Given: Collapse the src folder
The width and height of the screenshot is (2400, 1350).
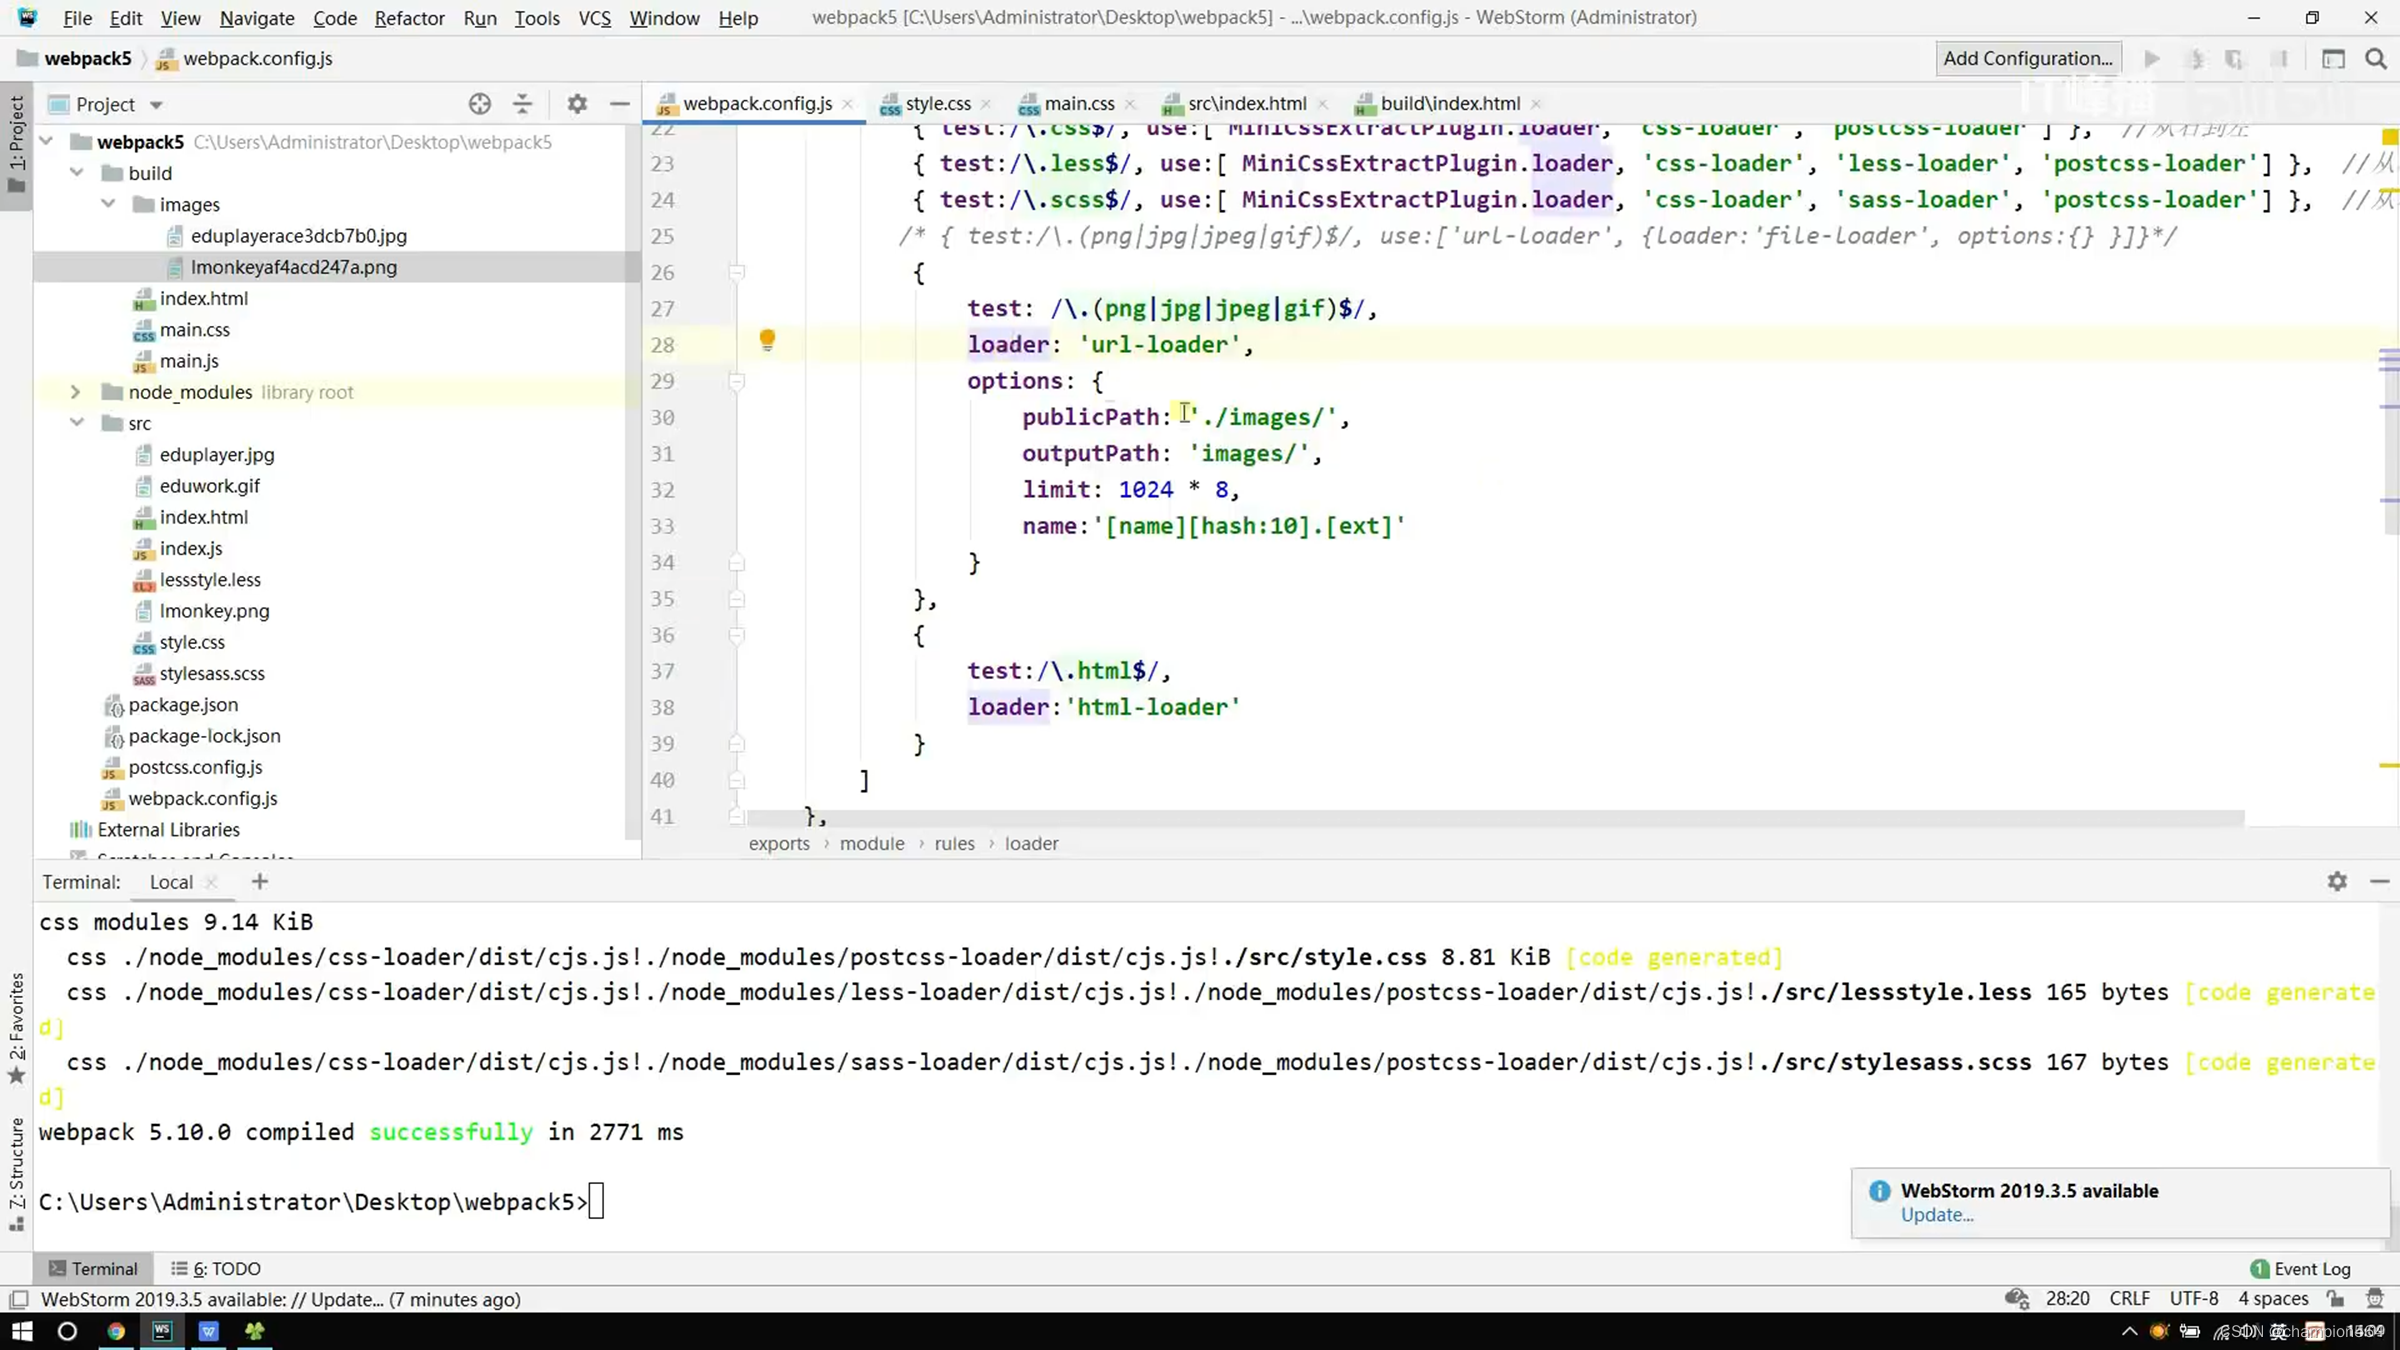Looking at the screenshot, I should pyautogui.click(x=77, y=423).
